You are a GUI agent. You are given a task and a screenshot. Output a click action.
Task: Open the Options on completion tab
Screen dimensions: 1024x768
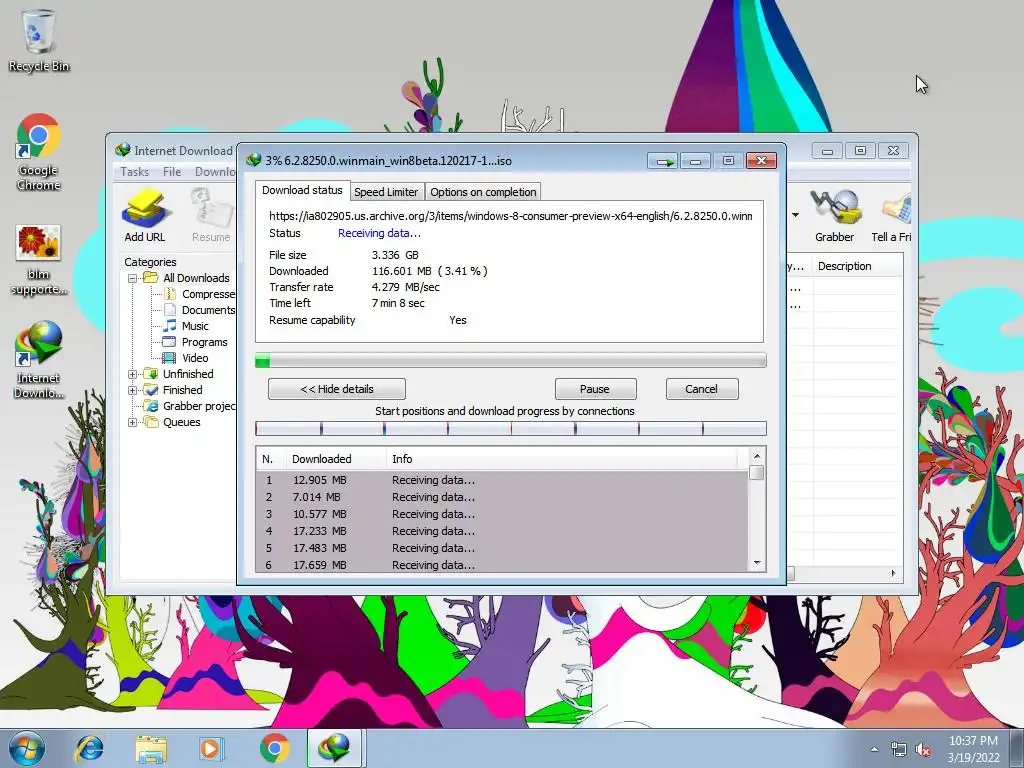(x=483, y=192)
